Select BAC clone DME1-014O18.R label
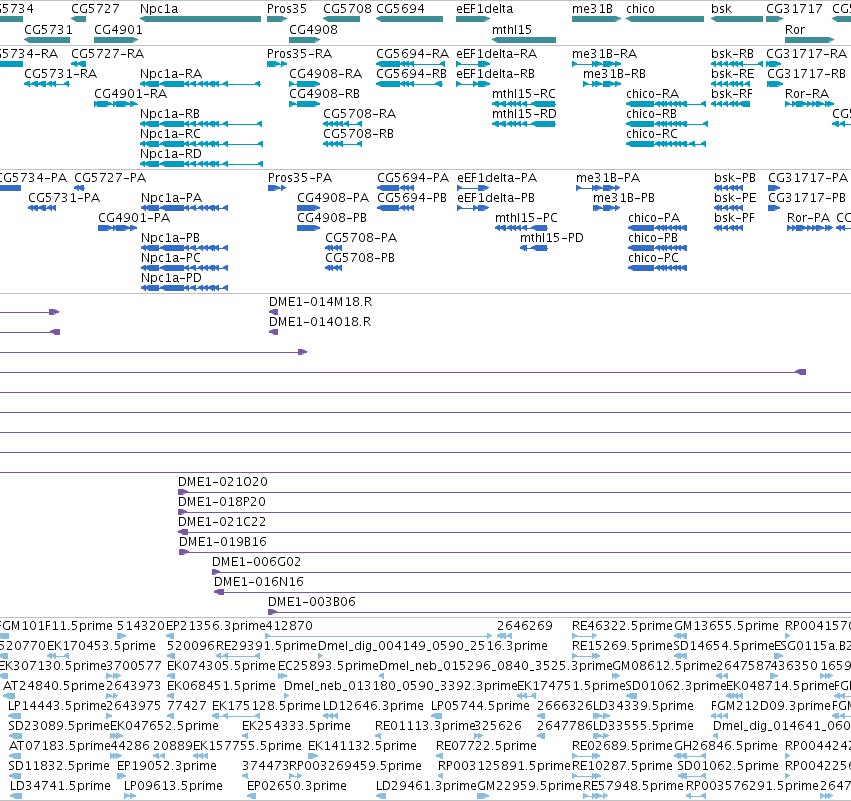 [x=320, y=322]
